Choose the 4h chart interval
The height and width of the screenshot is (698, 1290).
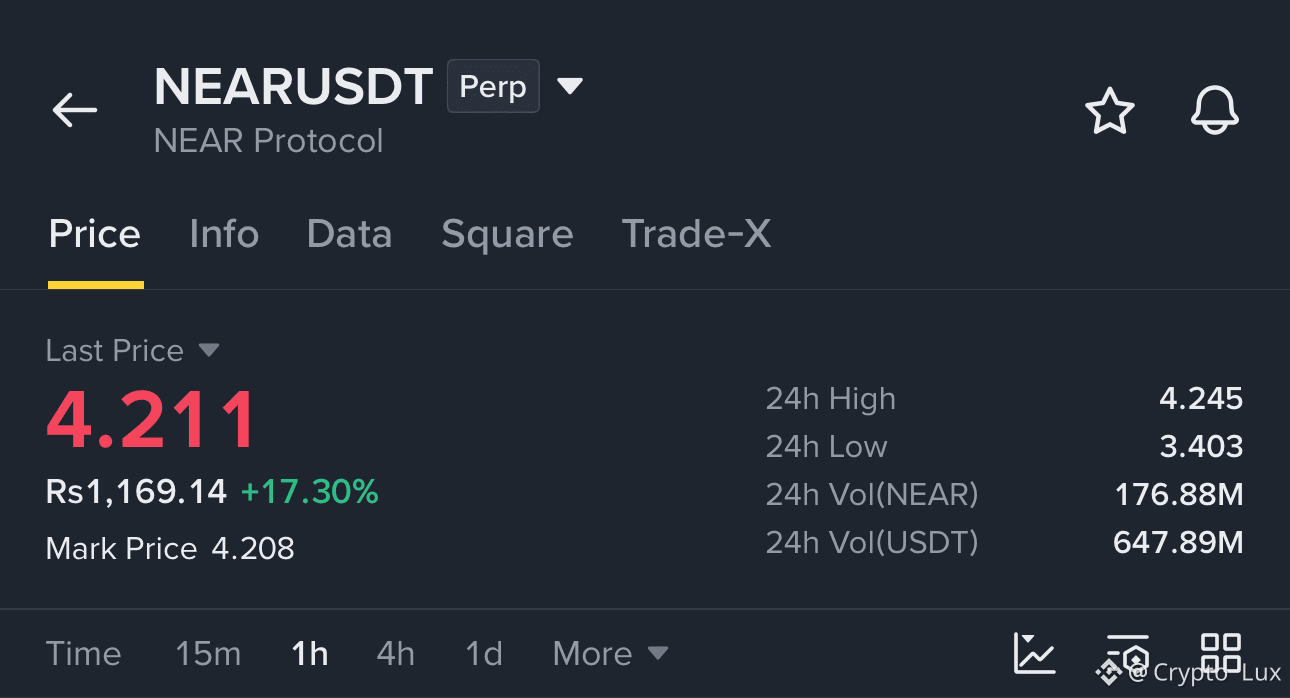[396, 654]
